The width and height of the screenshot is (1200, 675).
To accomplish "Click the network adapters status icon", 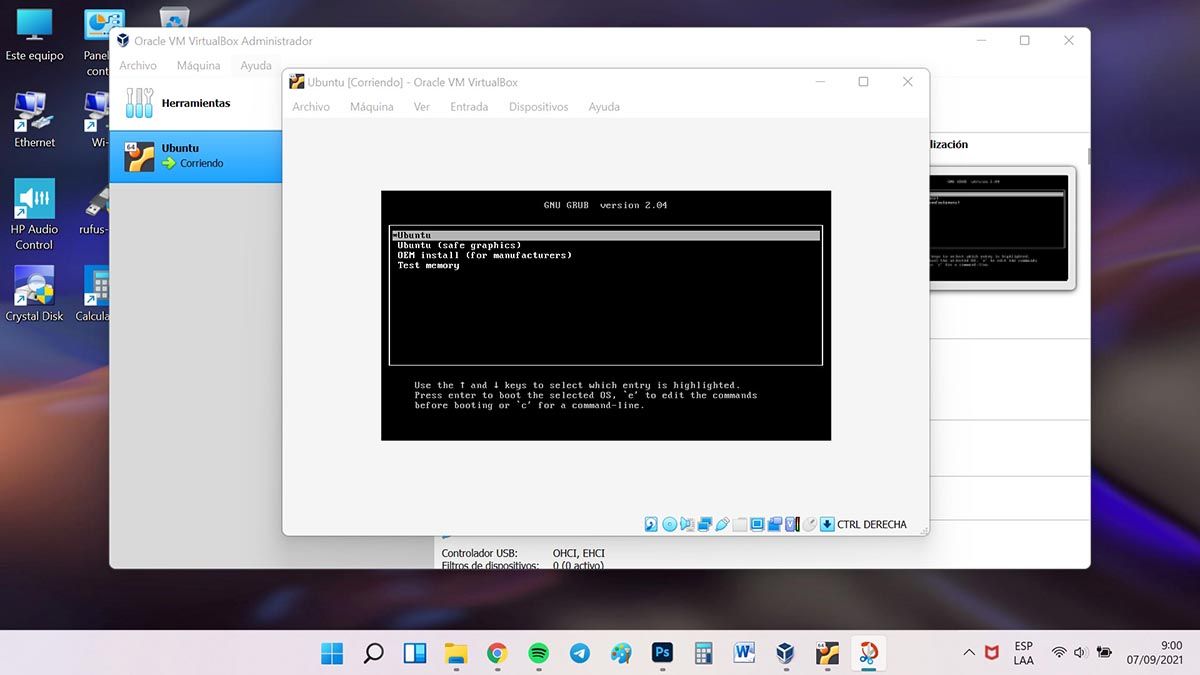I will click(x=704, y=524).
